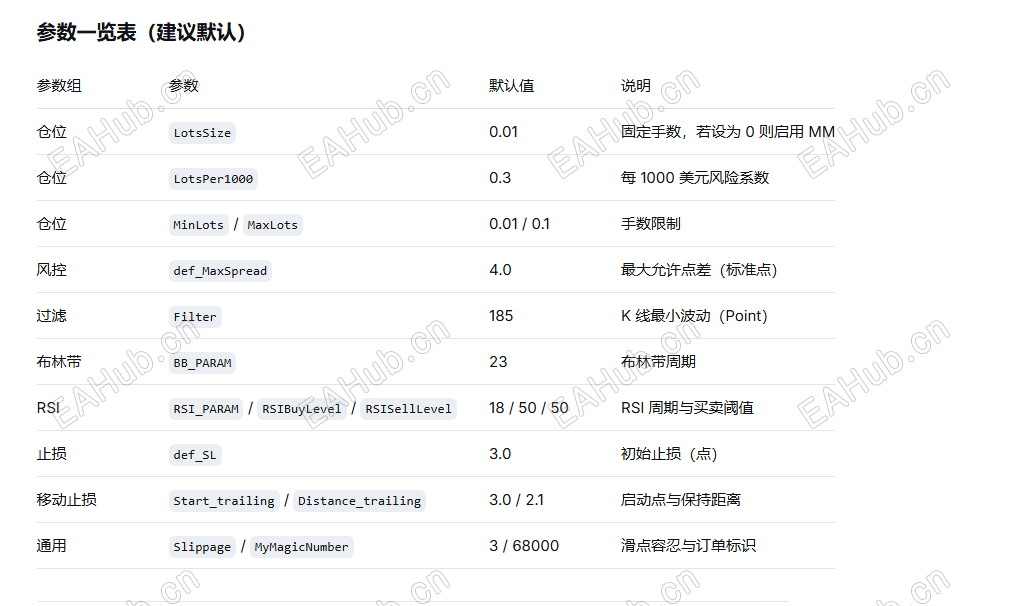Click default value 0.01 for LotsSize

click(504, 132)
